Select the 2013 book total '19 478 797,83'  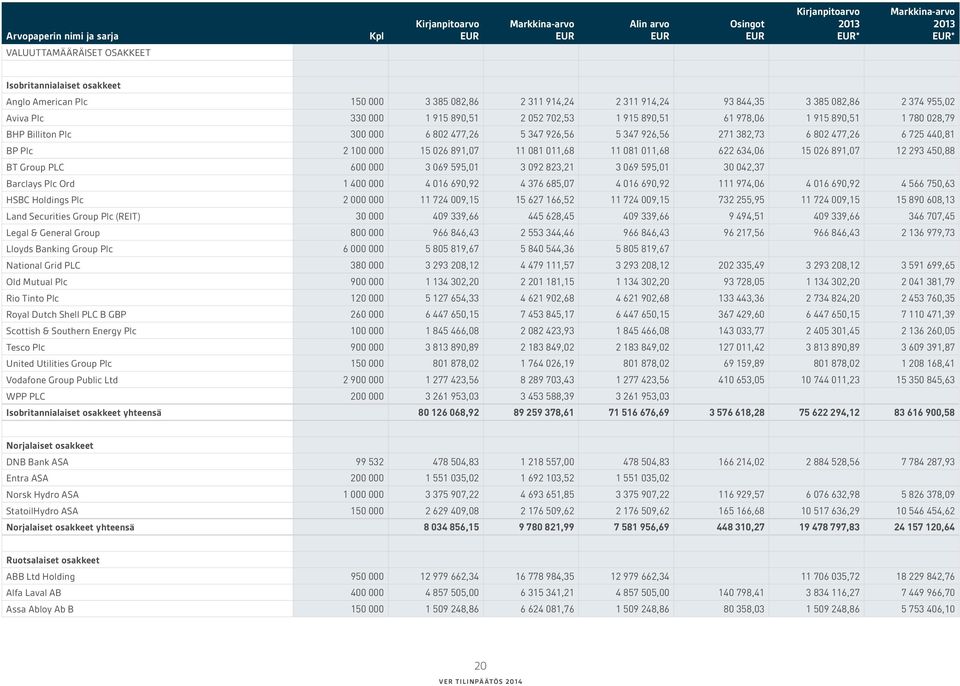(x=830, y=527)
